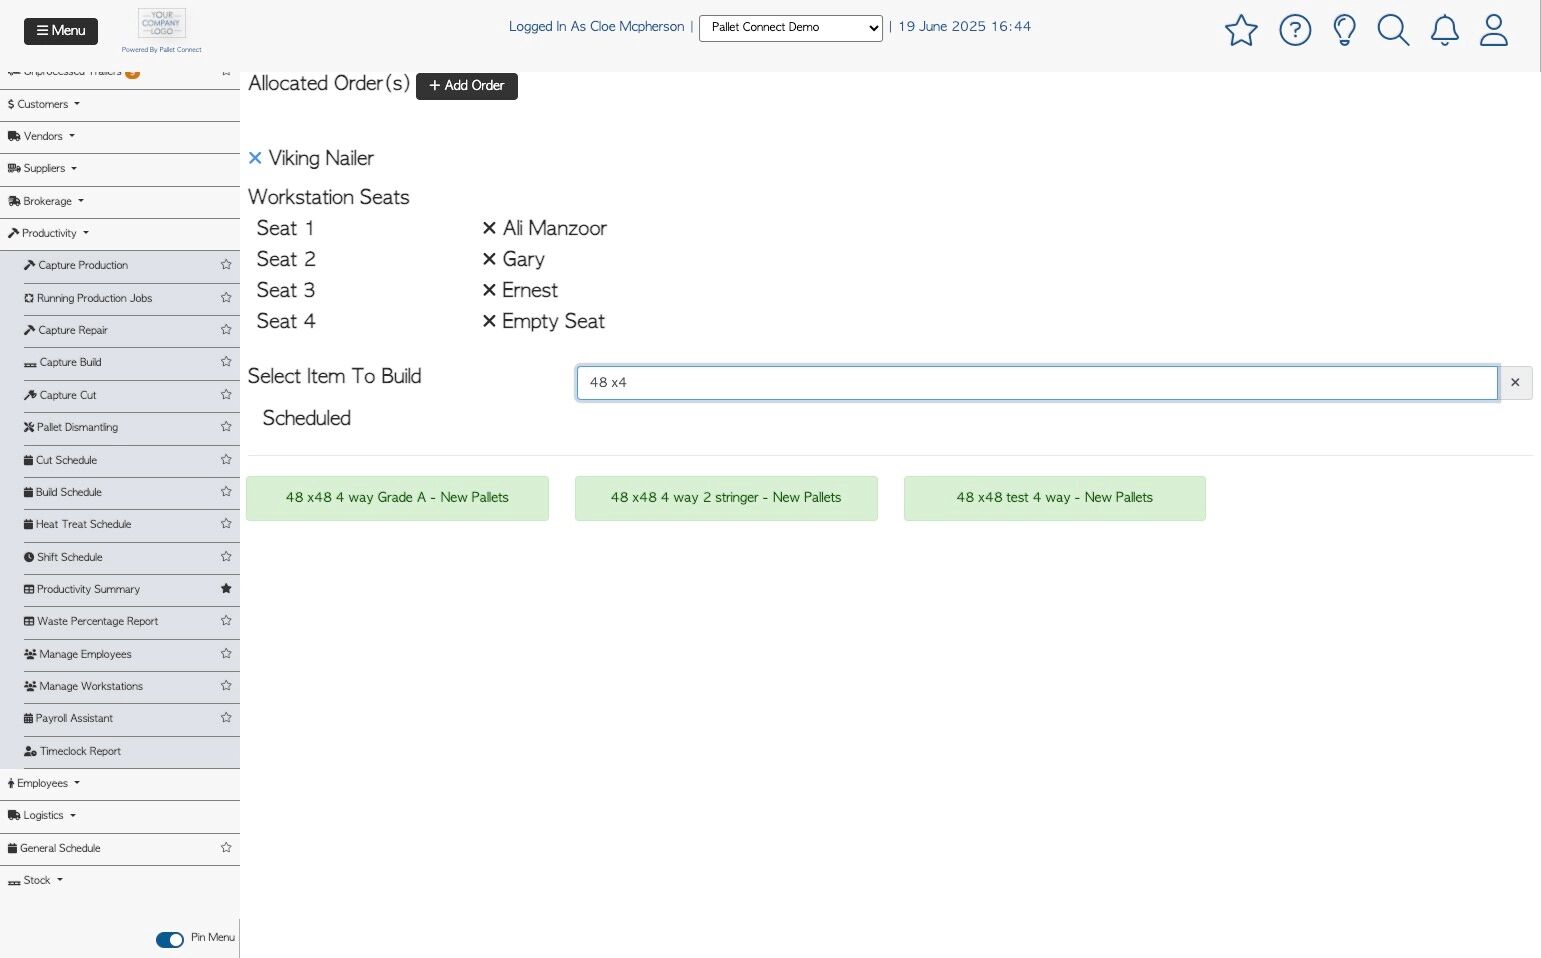Open the notifications bell icon
Viewport: 1541px width, 958px height.
1445,30
